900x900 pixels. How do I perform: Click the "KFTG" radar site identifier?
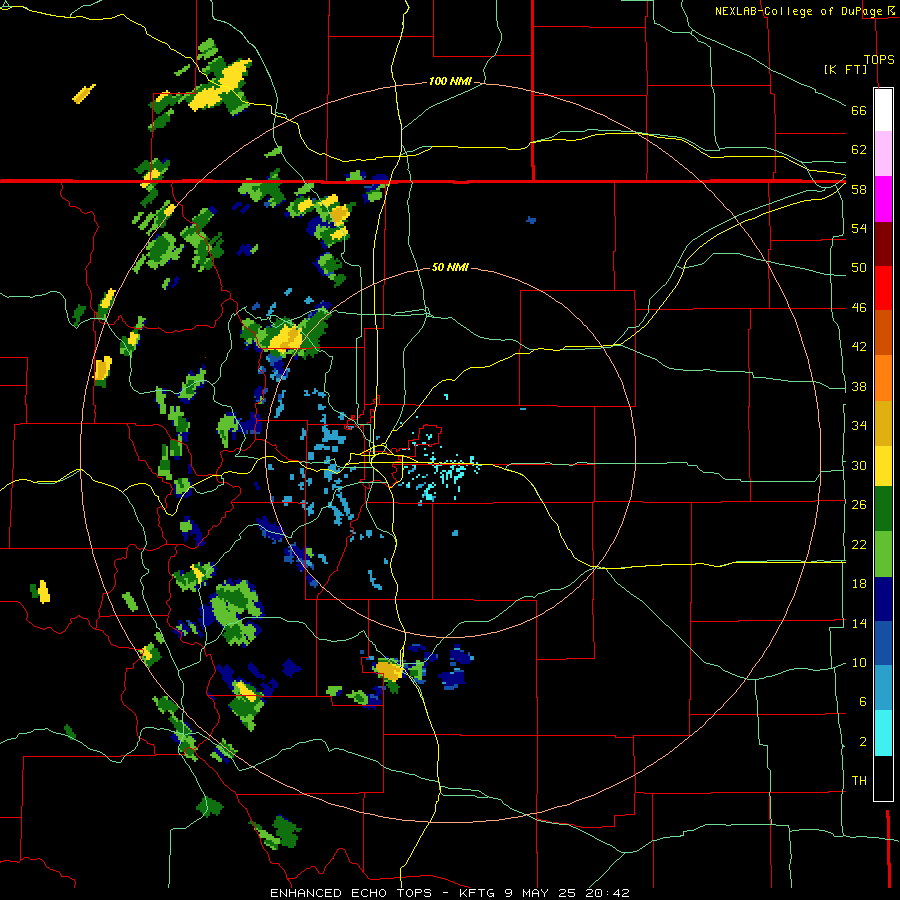(477, 893)
